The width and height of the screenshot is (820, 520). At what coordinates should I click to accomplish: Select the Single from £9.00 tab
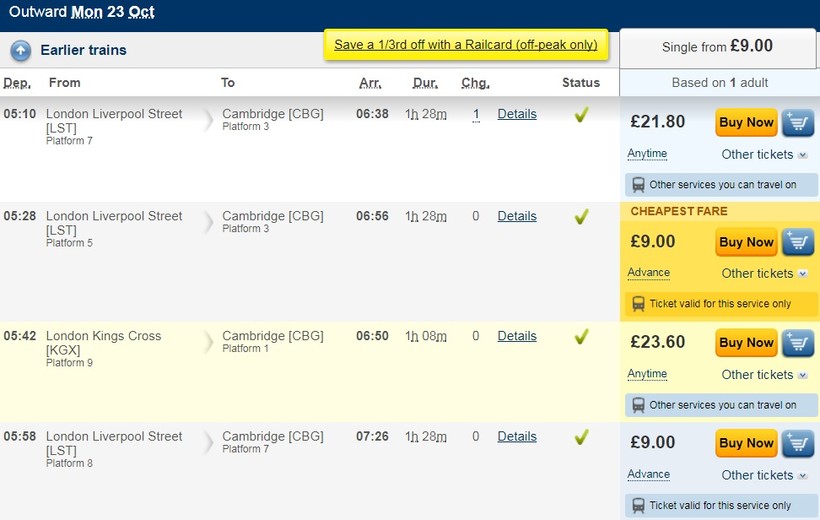point(717,47)
